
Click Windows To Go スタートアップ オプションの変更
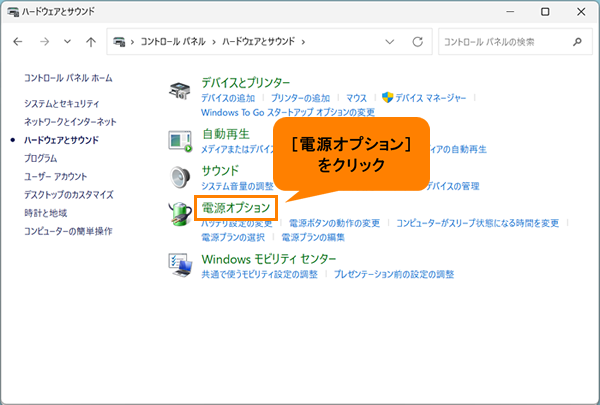pos(288,113)
